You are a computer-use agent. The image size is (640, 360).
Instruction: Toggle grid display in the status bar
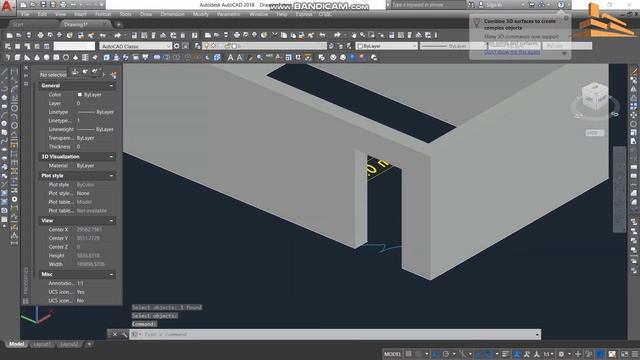pyautogui.click(x=409, y=354)
